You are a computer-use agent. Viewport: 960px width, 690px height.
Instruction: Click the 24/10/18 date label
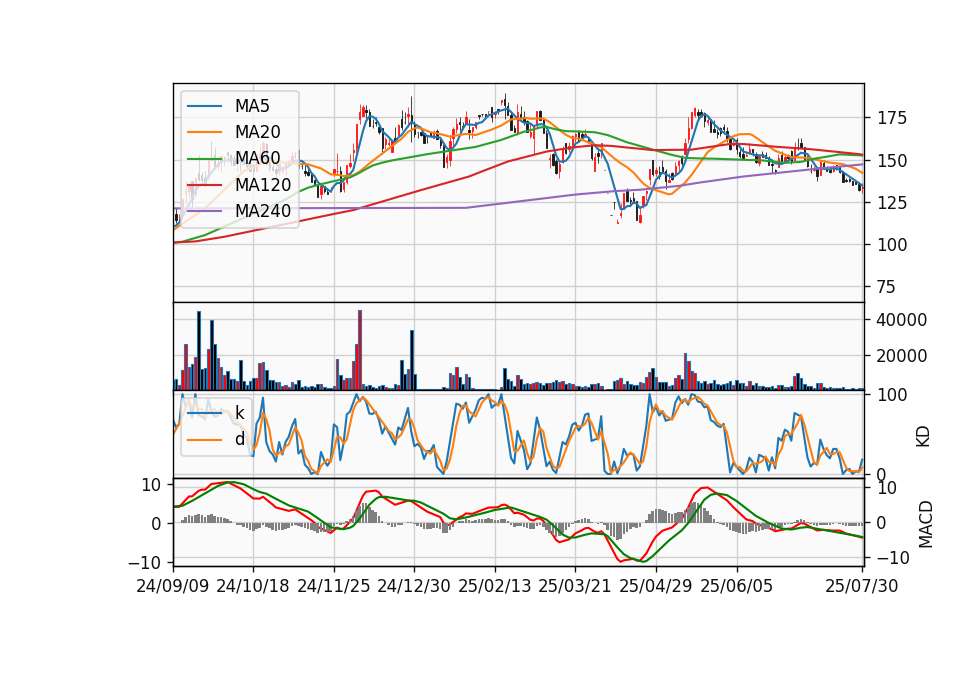tap(253, 586)
